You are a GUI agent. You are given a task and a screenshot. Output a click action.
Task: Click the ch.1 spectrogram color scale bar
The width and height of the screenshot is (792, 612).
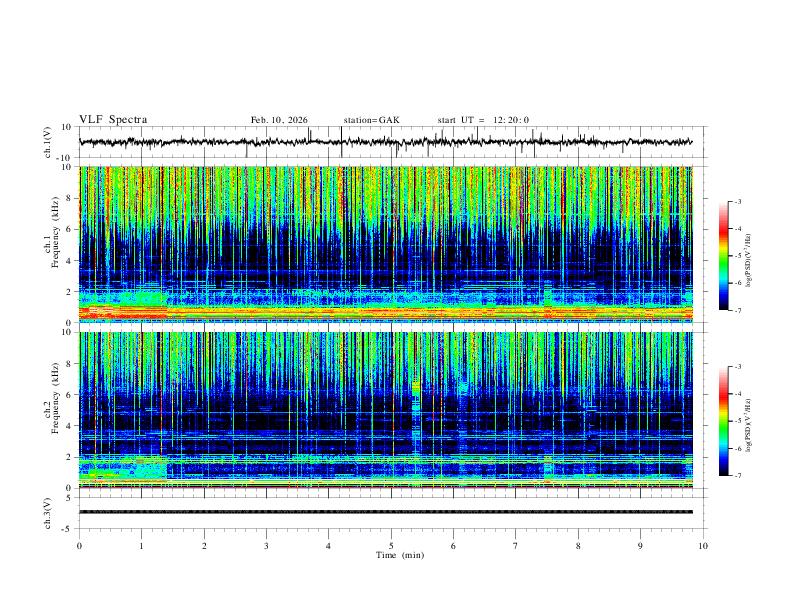[724, 256]
